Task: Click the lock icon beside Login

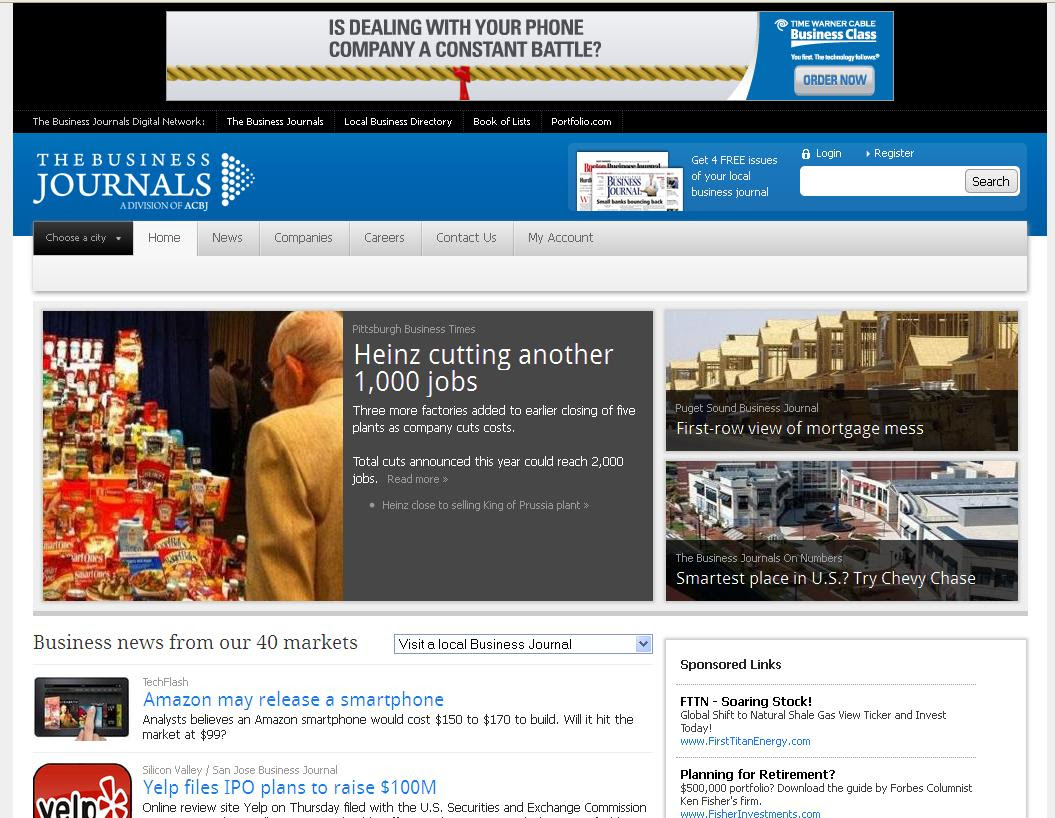Action: click(805, 154)
